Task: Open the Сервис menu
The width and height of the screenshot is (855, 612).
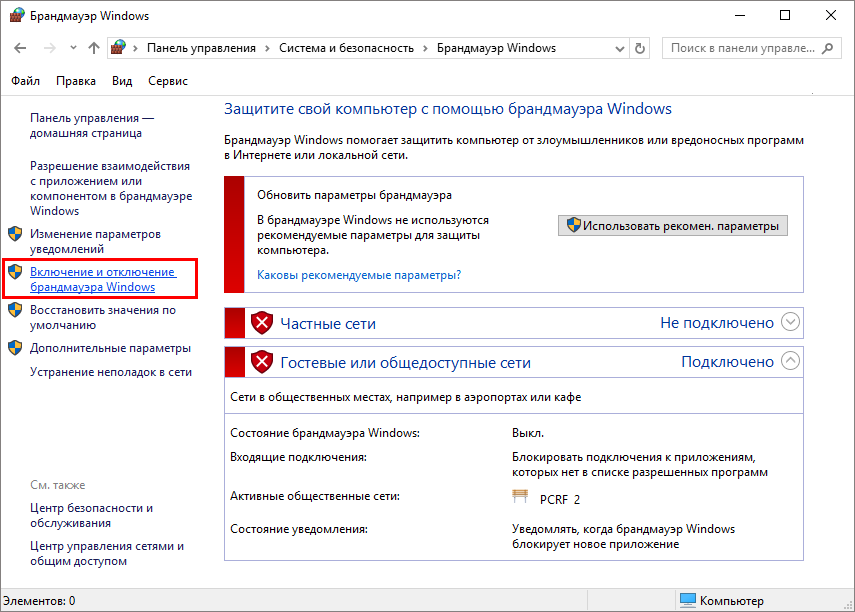Action: [167, 81]
